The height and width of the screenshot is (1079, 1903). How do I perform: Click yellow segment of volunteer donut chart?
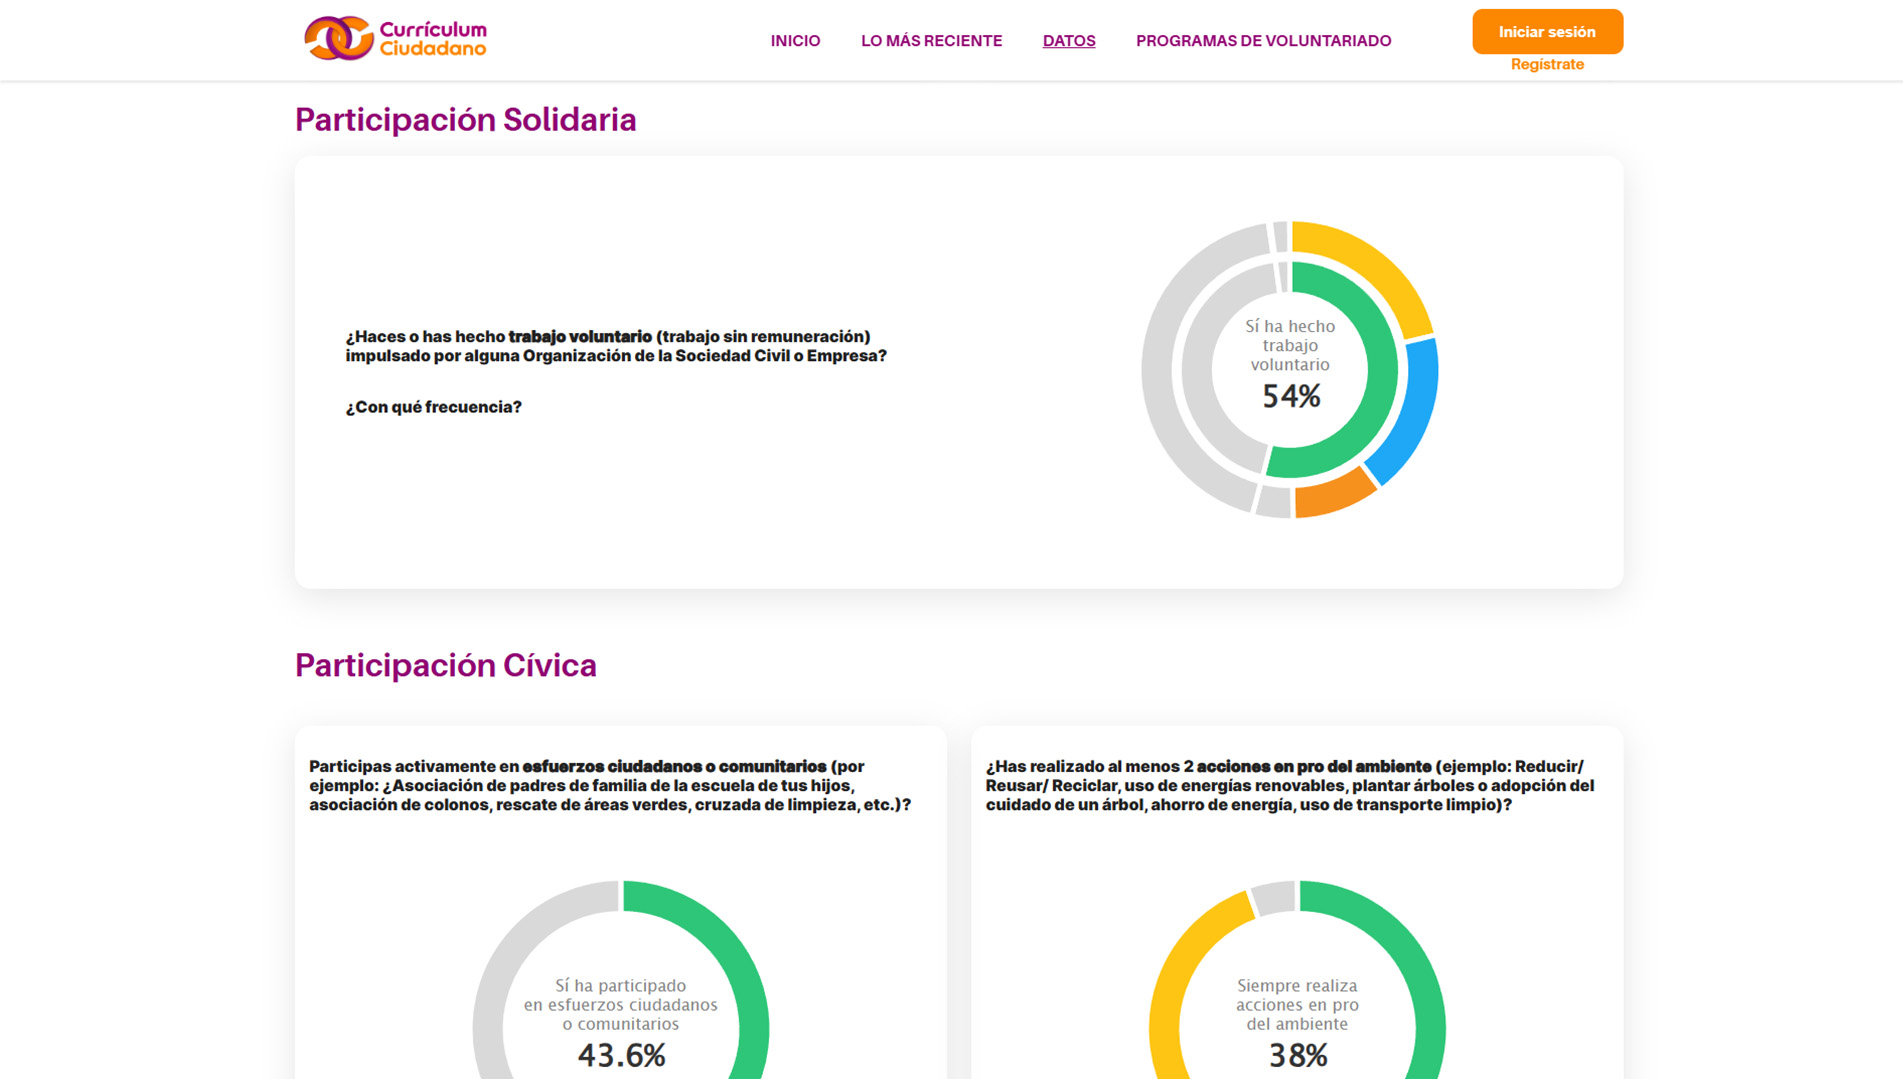click(x=1376, y=265)
